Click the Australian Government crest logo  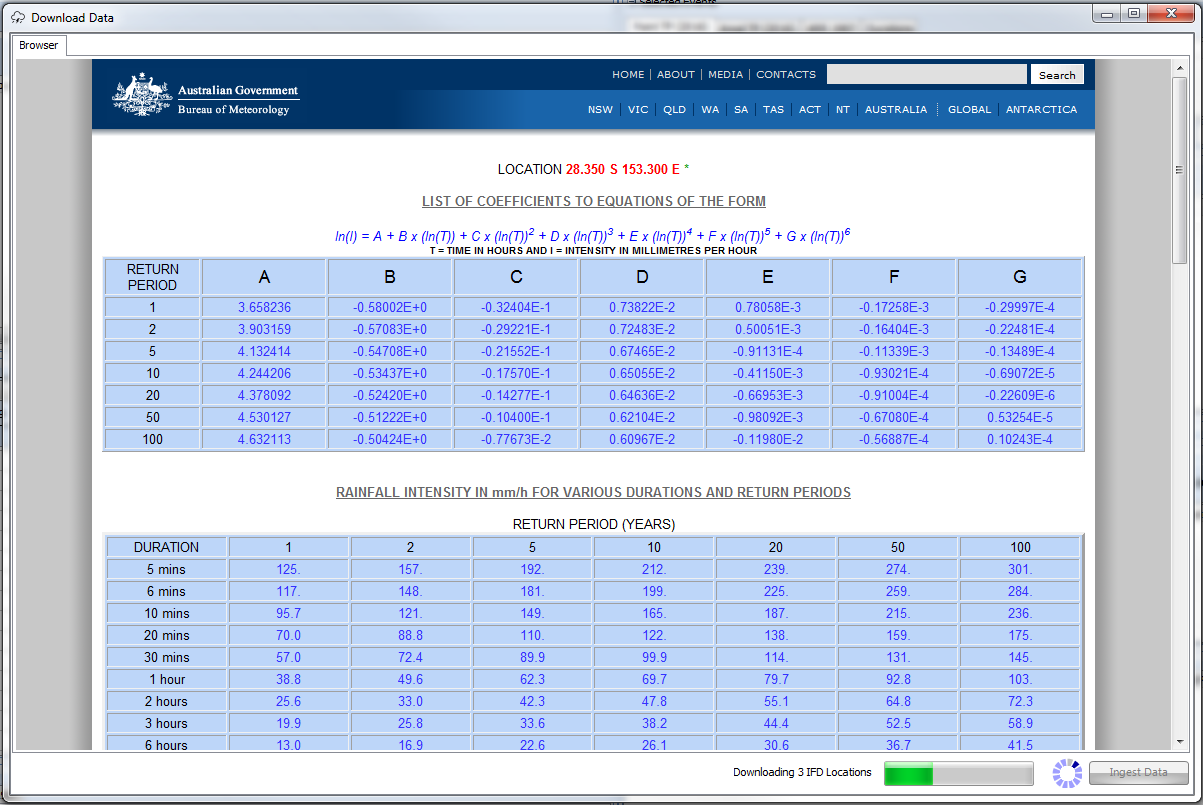140,96
